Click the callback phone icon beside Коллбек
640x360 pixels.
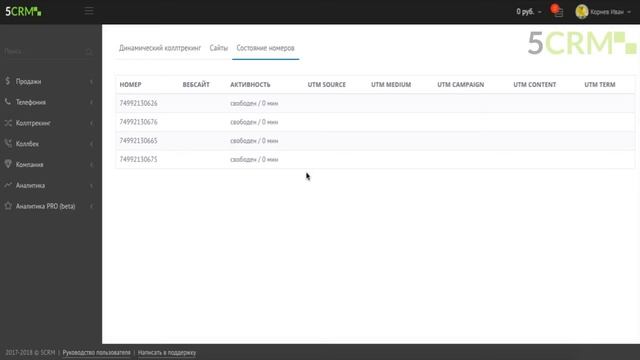click(8, 143)
